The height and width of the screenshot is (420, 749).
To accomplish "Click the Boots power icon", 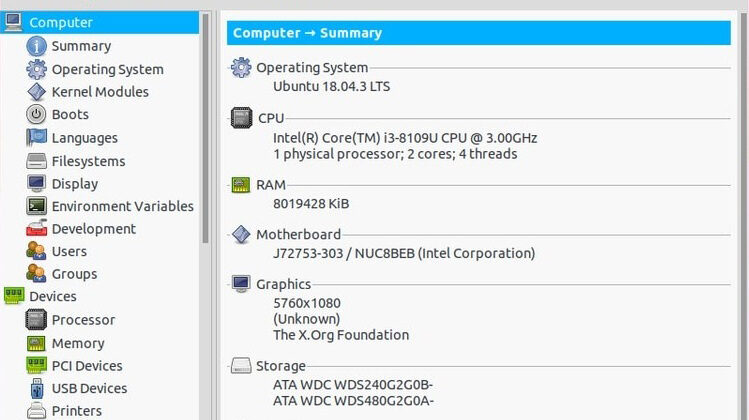I will tap(36, 115).
